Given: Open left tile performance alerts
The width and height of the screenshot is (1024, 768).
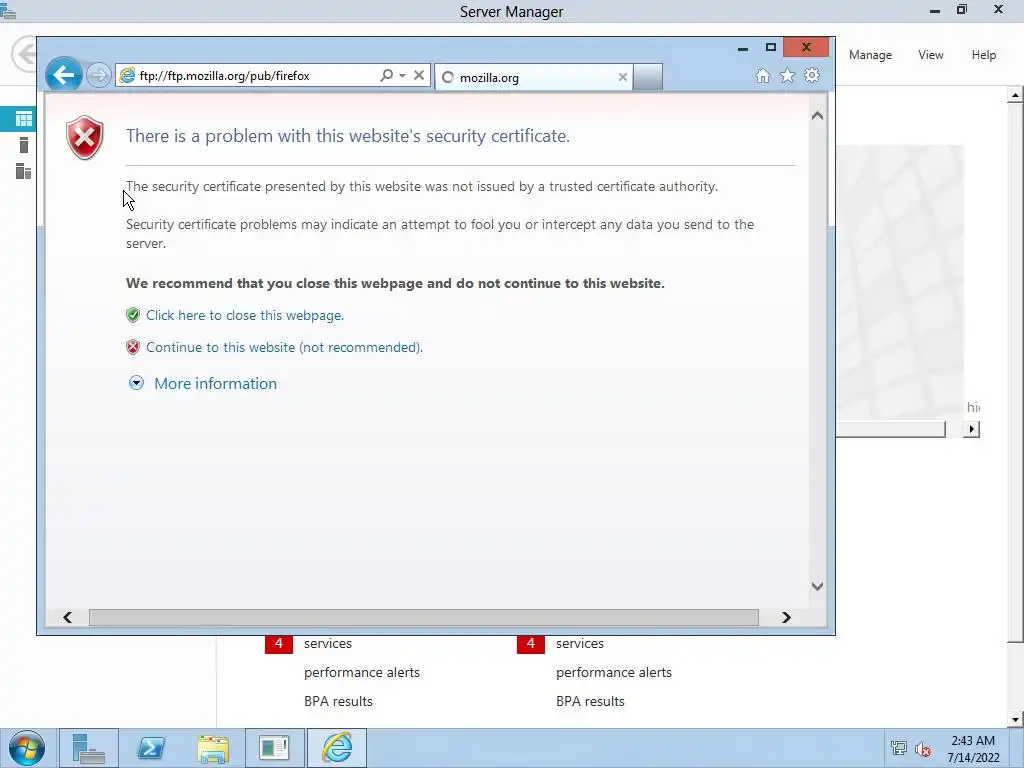Looking at the screenshot, I should point(362,672).
